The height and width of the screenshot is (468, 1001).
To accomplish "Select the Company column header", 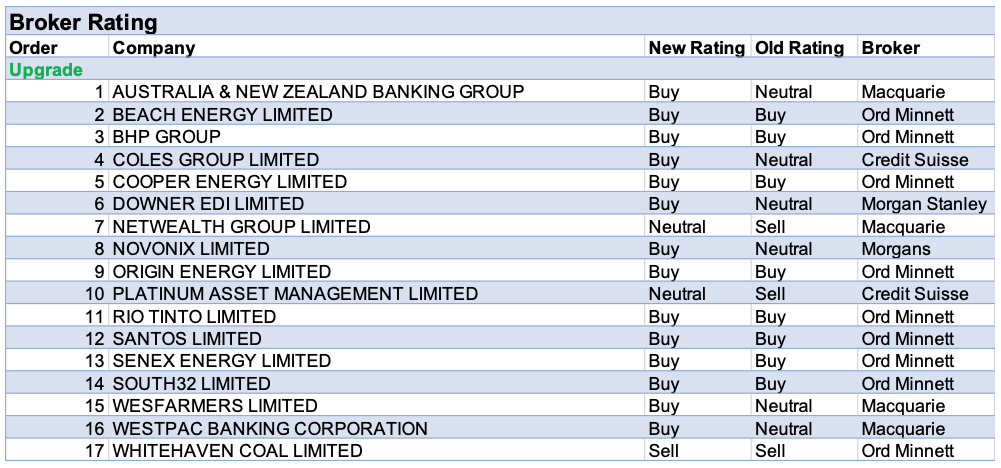I will tap(154, 47).
